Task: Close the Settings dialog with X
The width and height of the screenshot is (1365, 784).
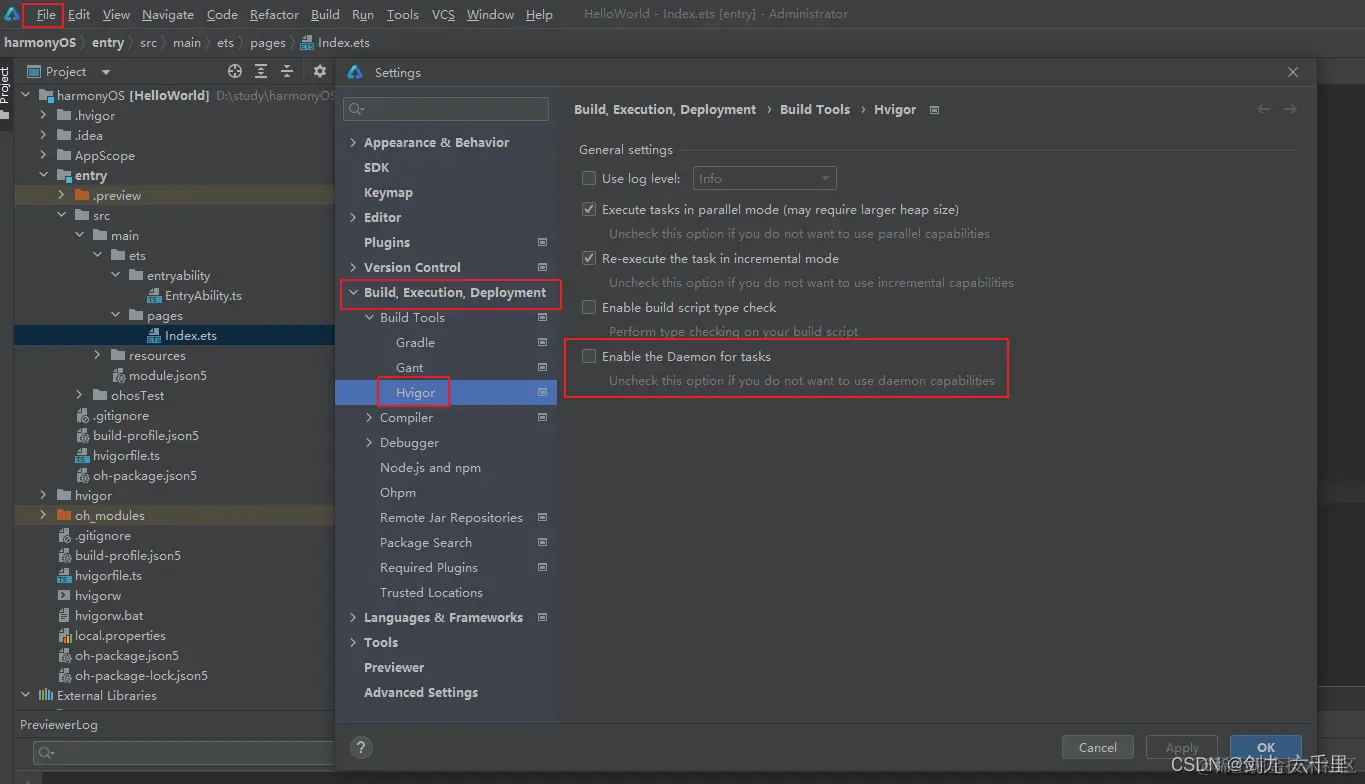Action: click(1293, 72)
